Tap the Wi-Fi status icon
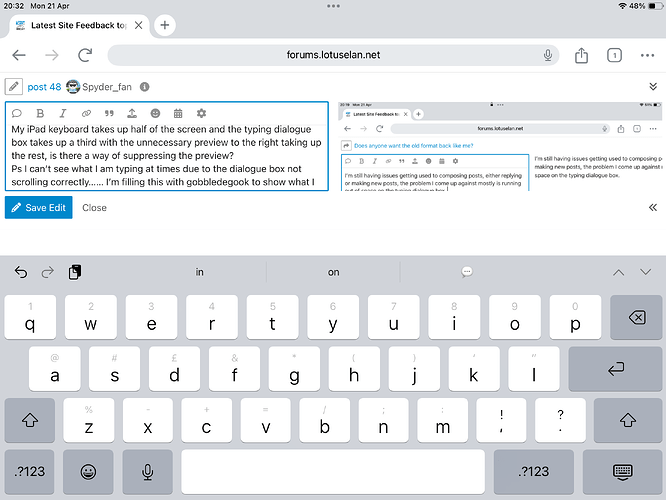666x500 pixels. coord(623,6)
